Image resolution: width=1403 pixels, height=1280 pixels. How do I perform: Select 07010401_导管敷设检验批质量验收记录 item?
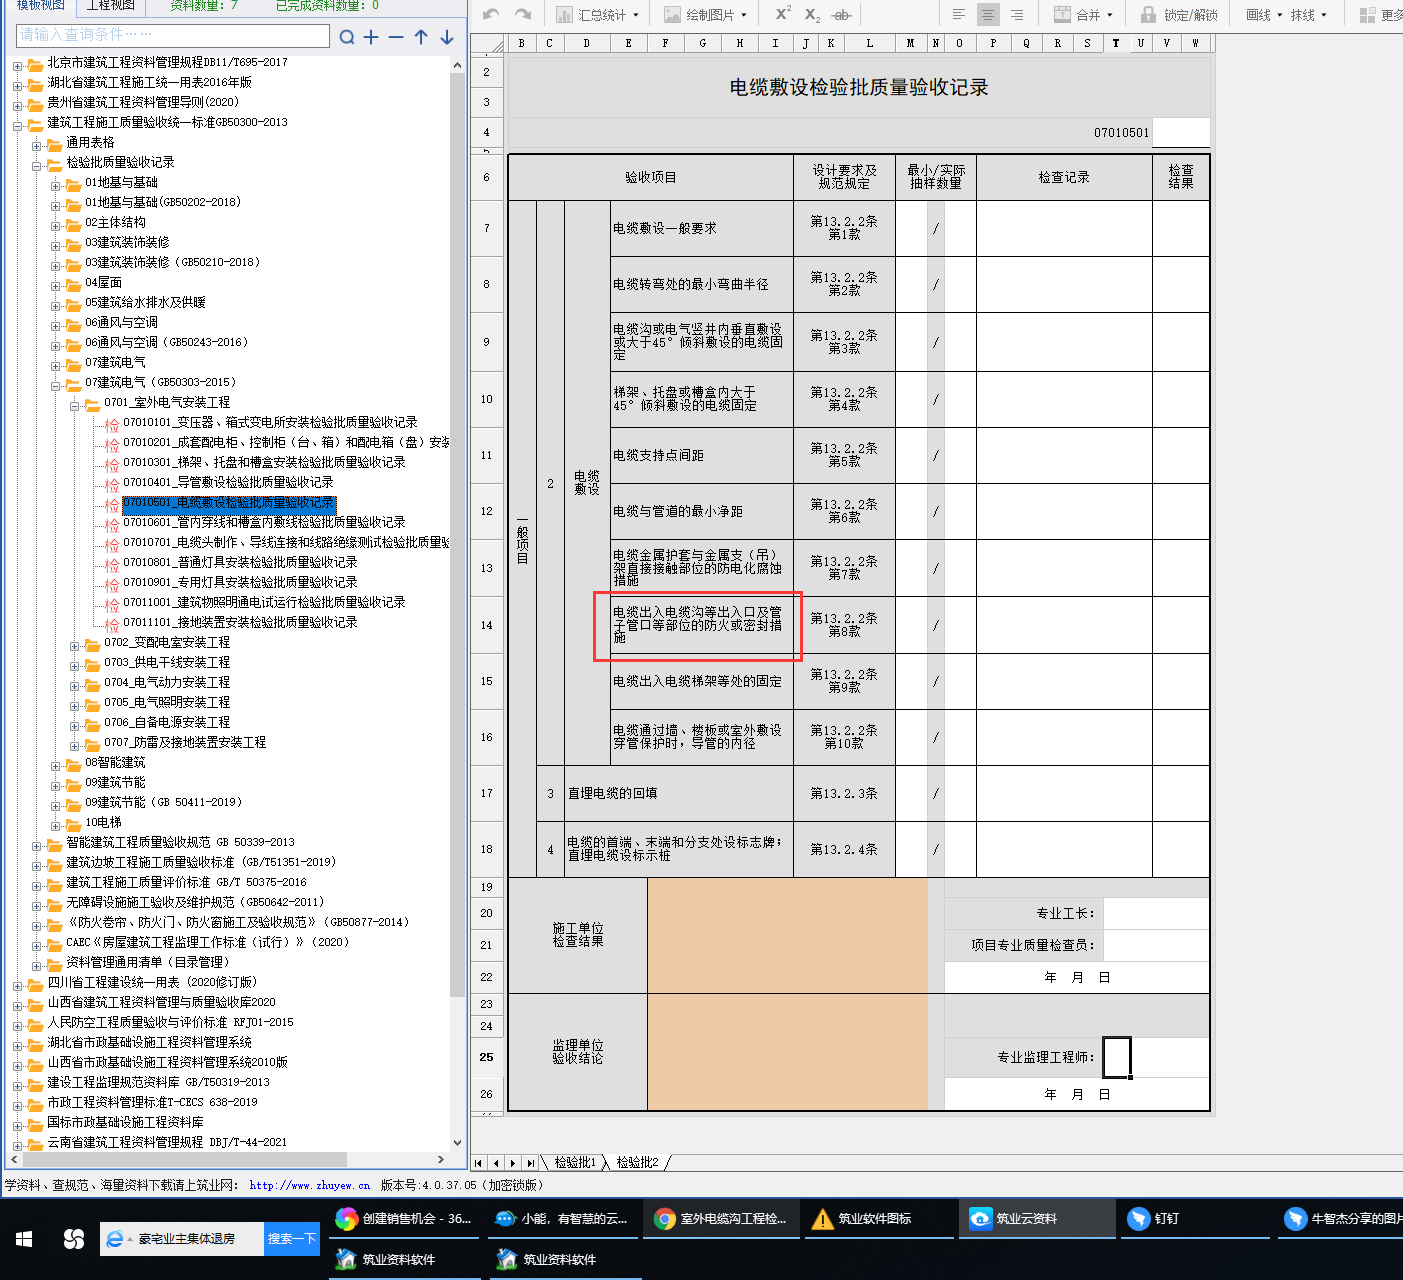[228, 482]
